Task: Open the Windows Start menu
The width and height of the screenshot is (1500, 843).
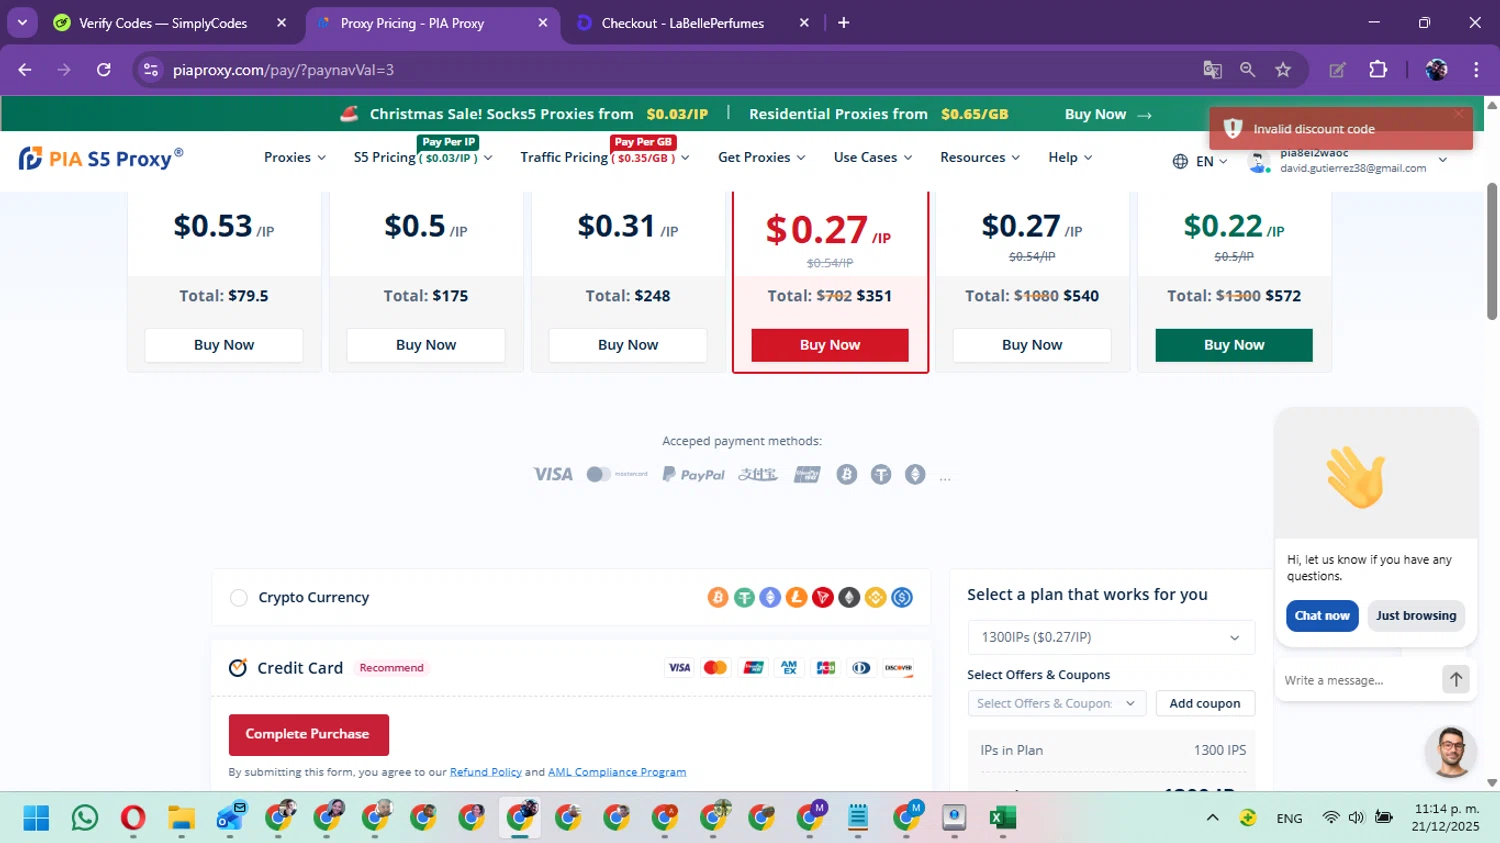Action: coord(36,818)
